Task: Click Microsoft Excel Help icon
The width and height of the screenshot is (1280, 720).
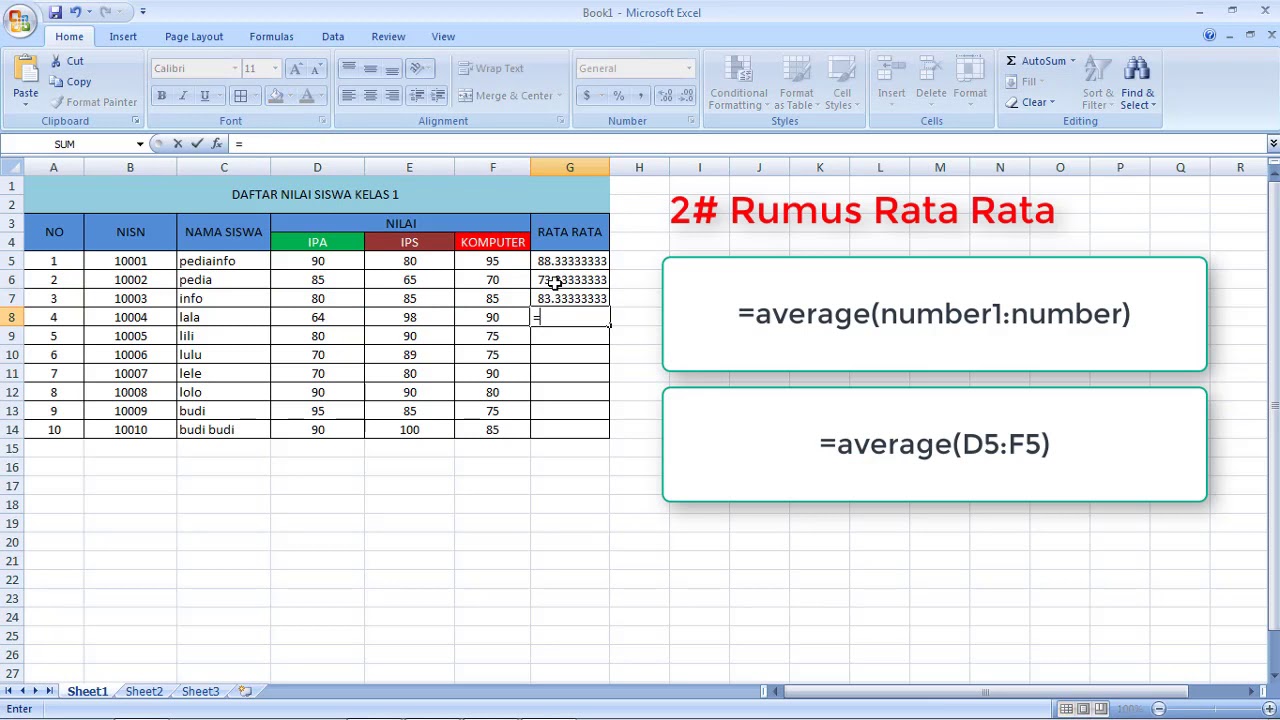Action: (x=1210, y=35)
